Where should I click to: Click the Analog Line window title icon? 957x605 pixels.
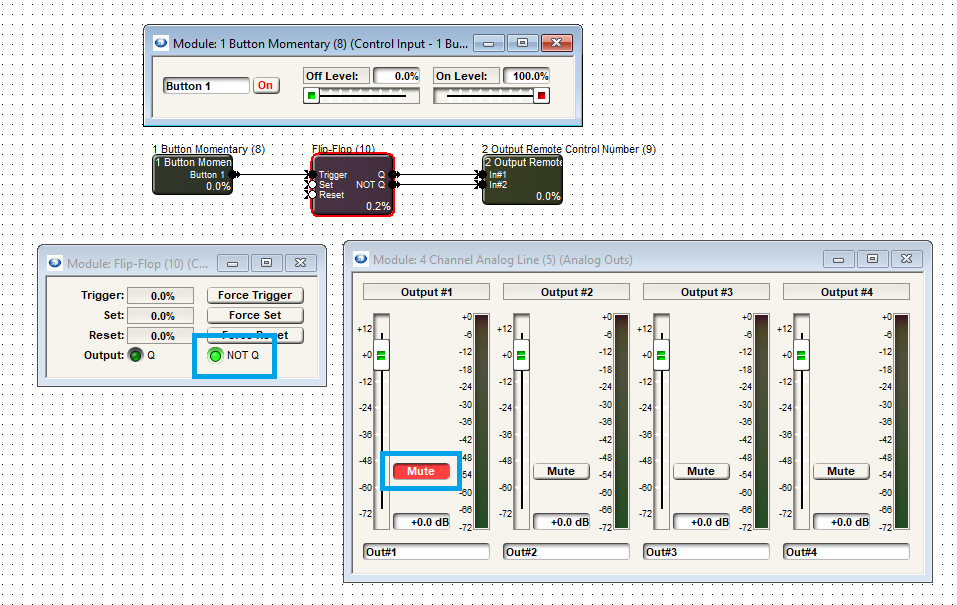(360, 259)
